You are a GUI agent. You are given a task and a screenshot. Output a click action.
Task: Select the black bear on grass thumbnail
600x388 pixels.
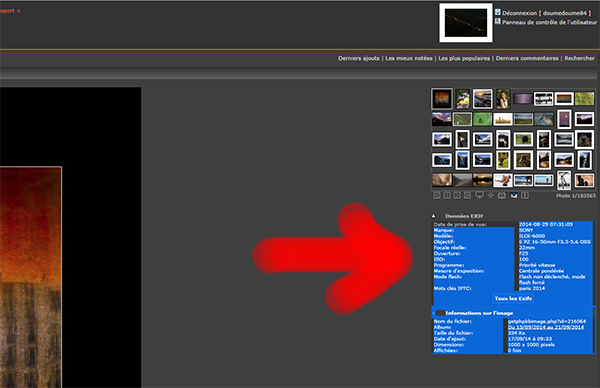pyautogui.click(x=523, y=140)
